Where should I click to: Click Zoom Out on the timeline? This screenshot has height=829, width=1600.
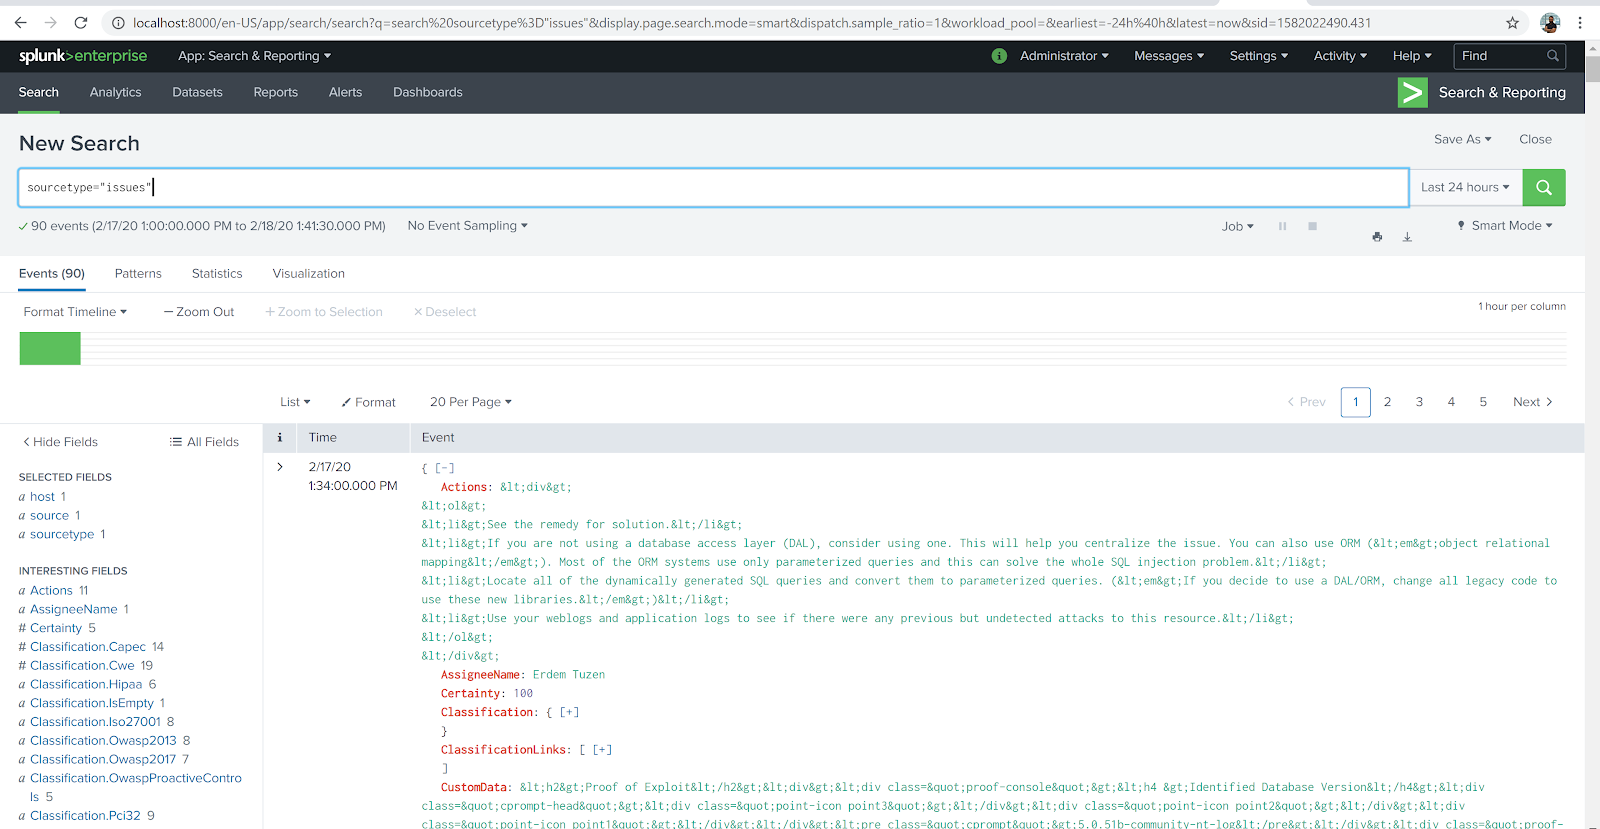(x=199, y=312)
